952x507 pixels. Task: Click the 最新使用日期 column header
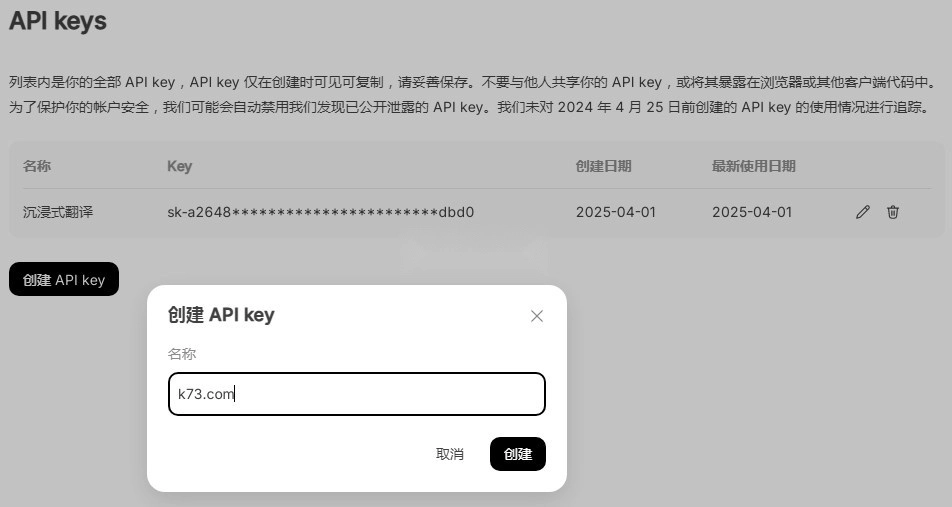click(x=753, y=166)
